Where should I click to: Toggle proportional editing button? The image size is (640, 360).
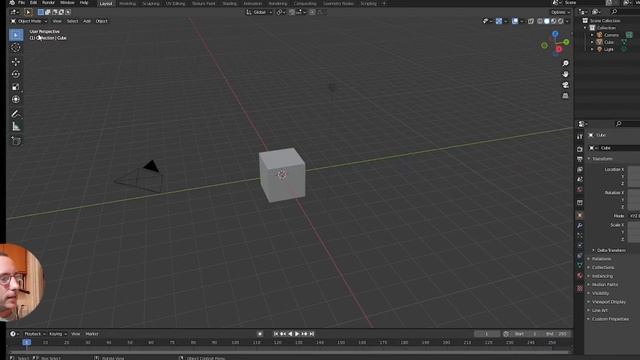coord(312,12)
